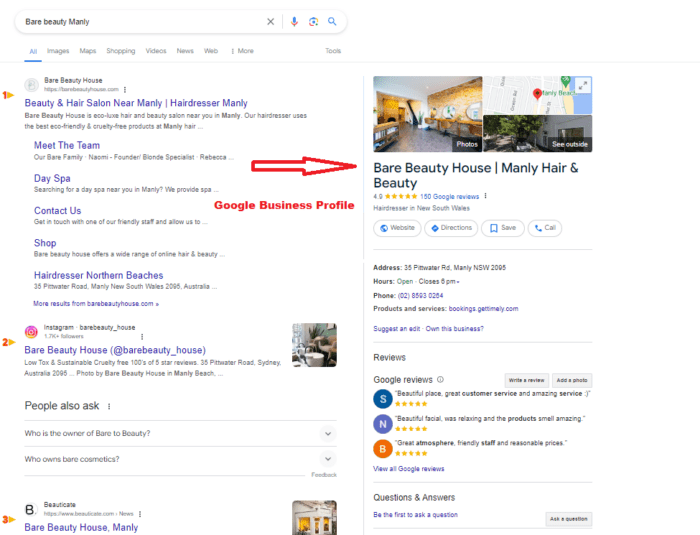
Task: Open the More search filters dropdown
Action: [242, 51]
